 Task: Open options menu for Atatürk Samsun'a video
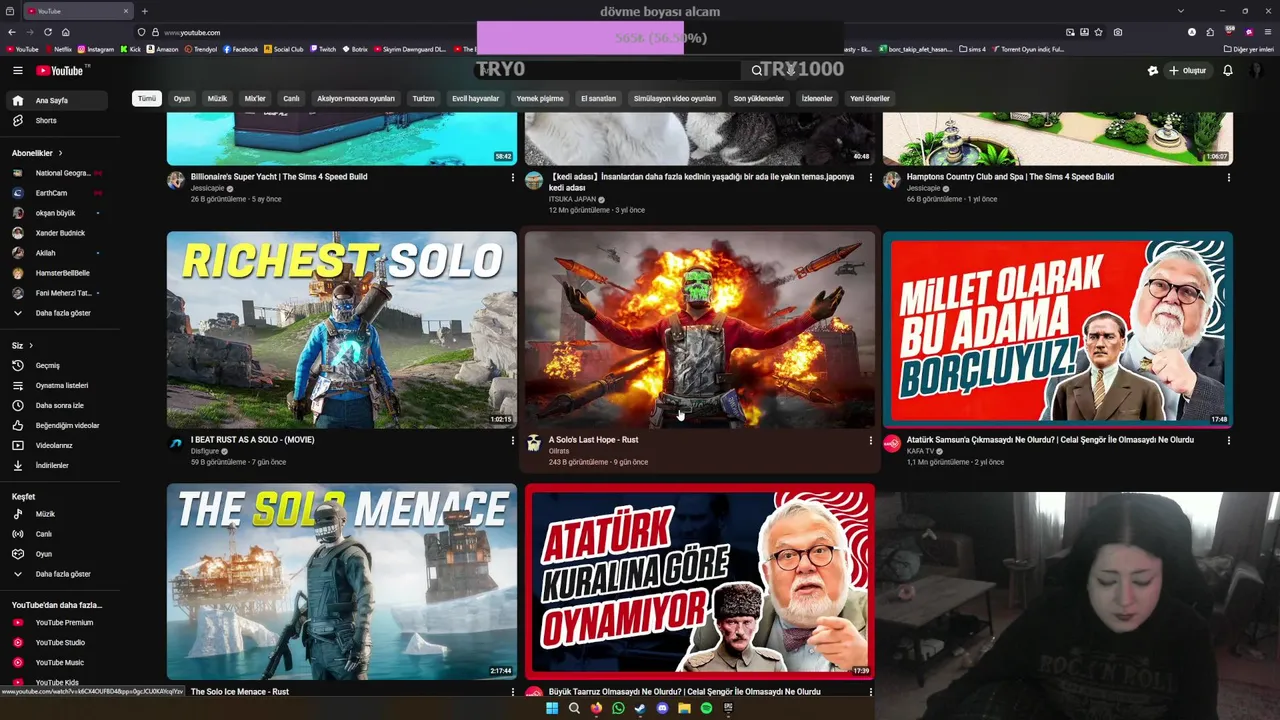point(1228,441)
